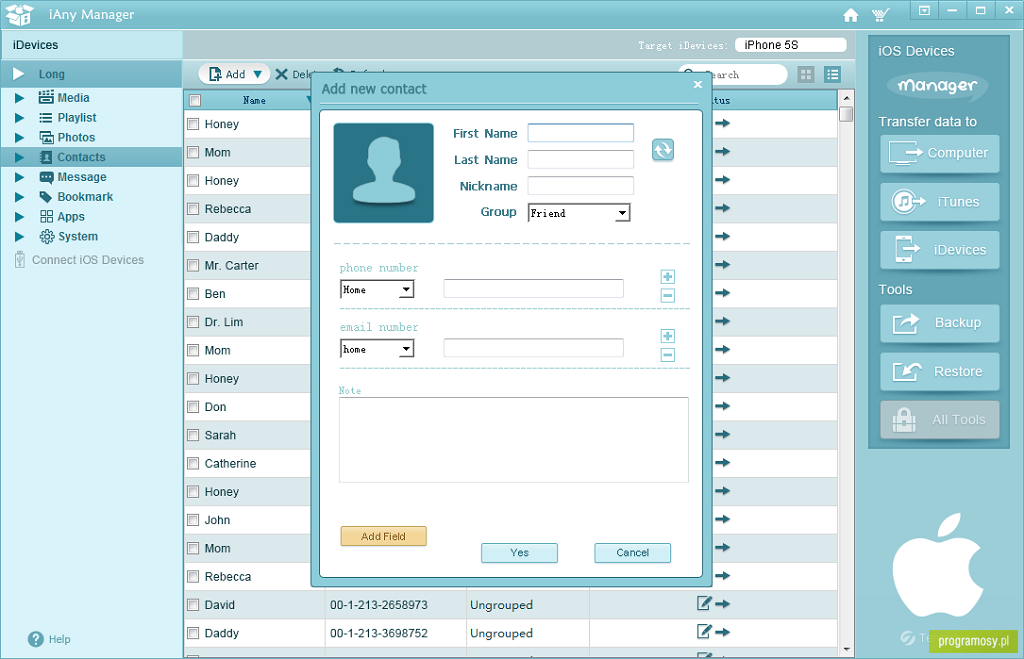Remove the phone number with the minus icon
The image size is (1024, 659).
tap(667, 295)
